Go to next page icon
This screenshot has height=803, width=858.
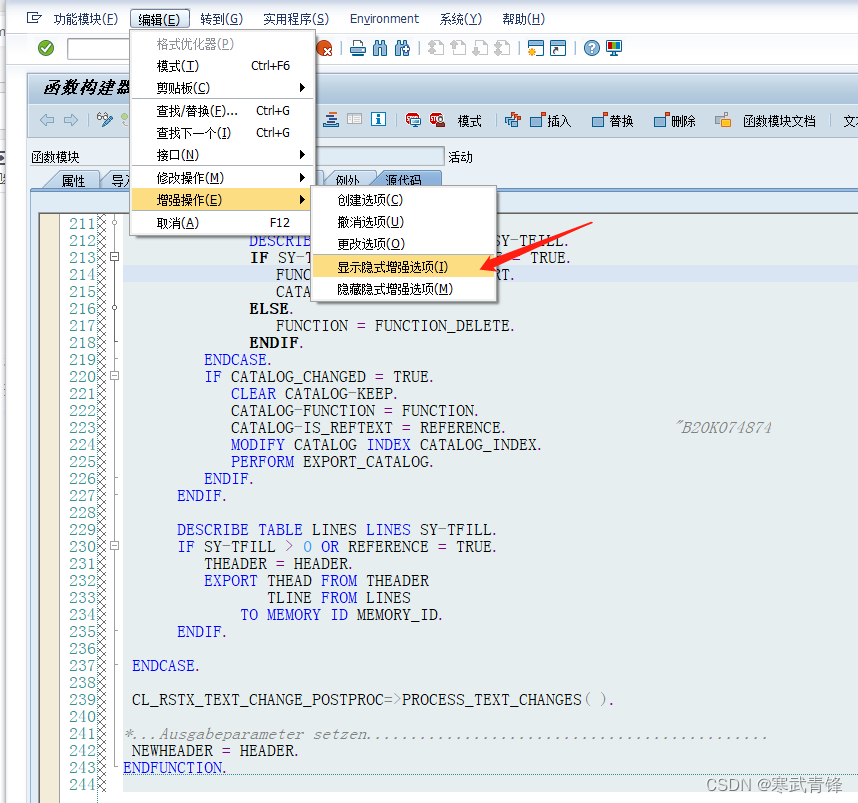pos(480,48)
